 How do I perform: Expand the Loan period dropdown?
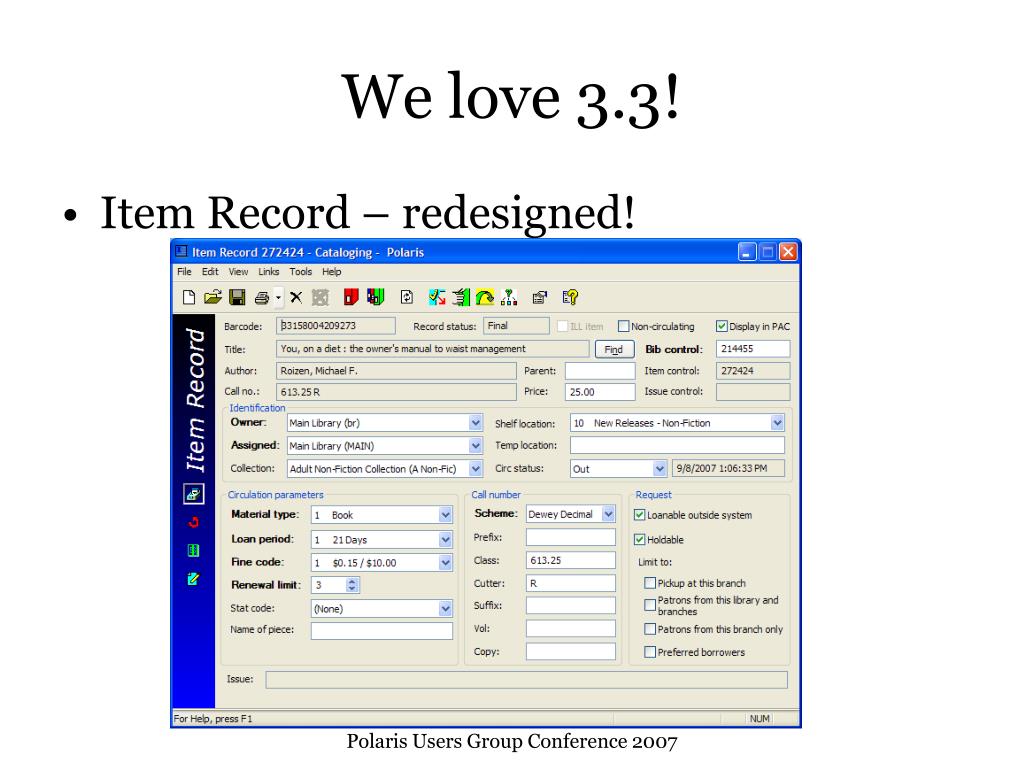tap(445, 540)
